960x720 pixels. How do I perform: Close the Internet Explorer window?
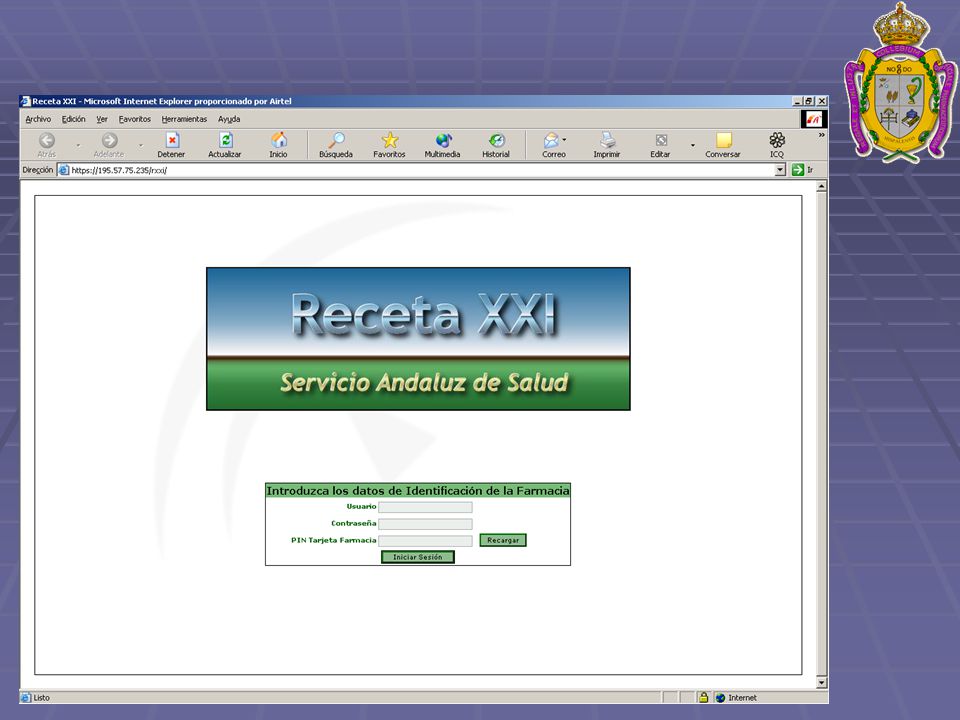[822, 101]
